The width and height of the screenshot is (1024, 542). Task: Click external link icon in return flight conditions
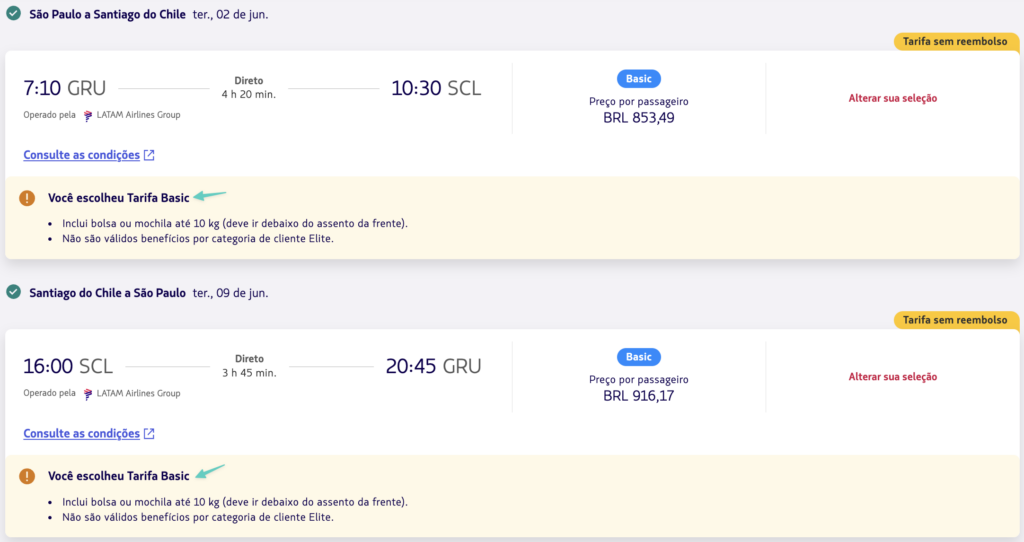(x=149, y=434)
